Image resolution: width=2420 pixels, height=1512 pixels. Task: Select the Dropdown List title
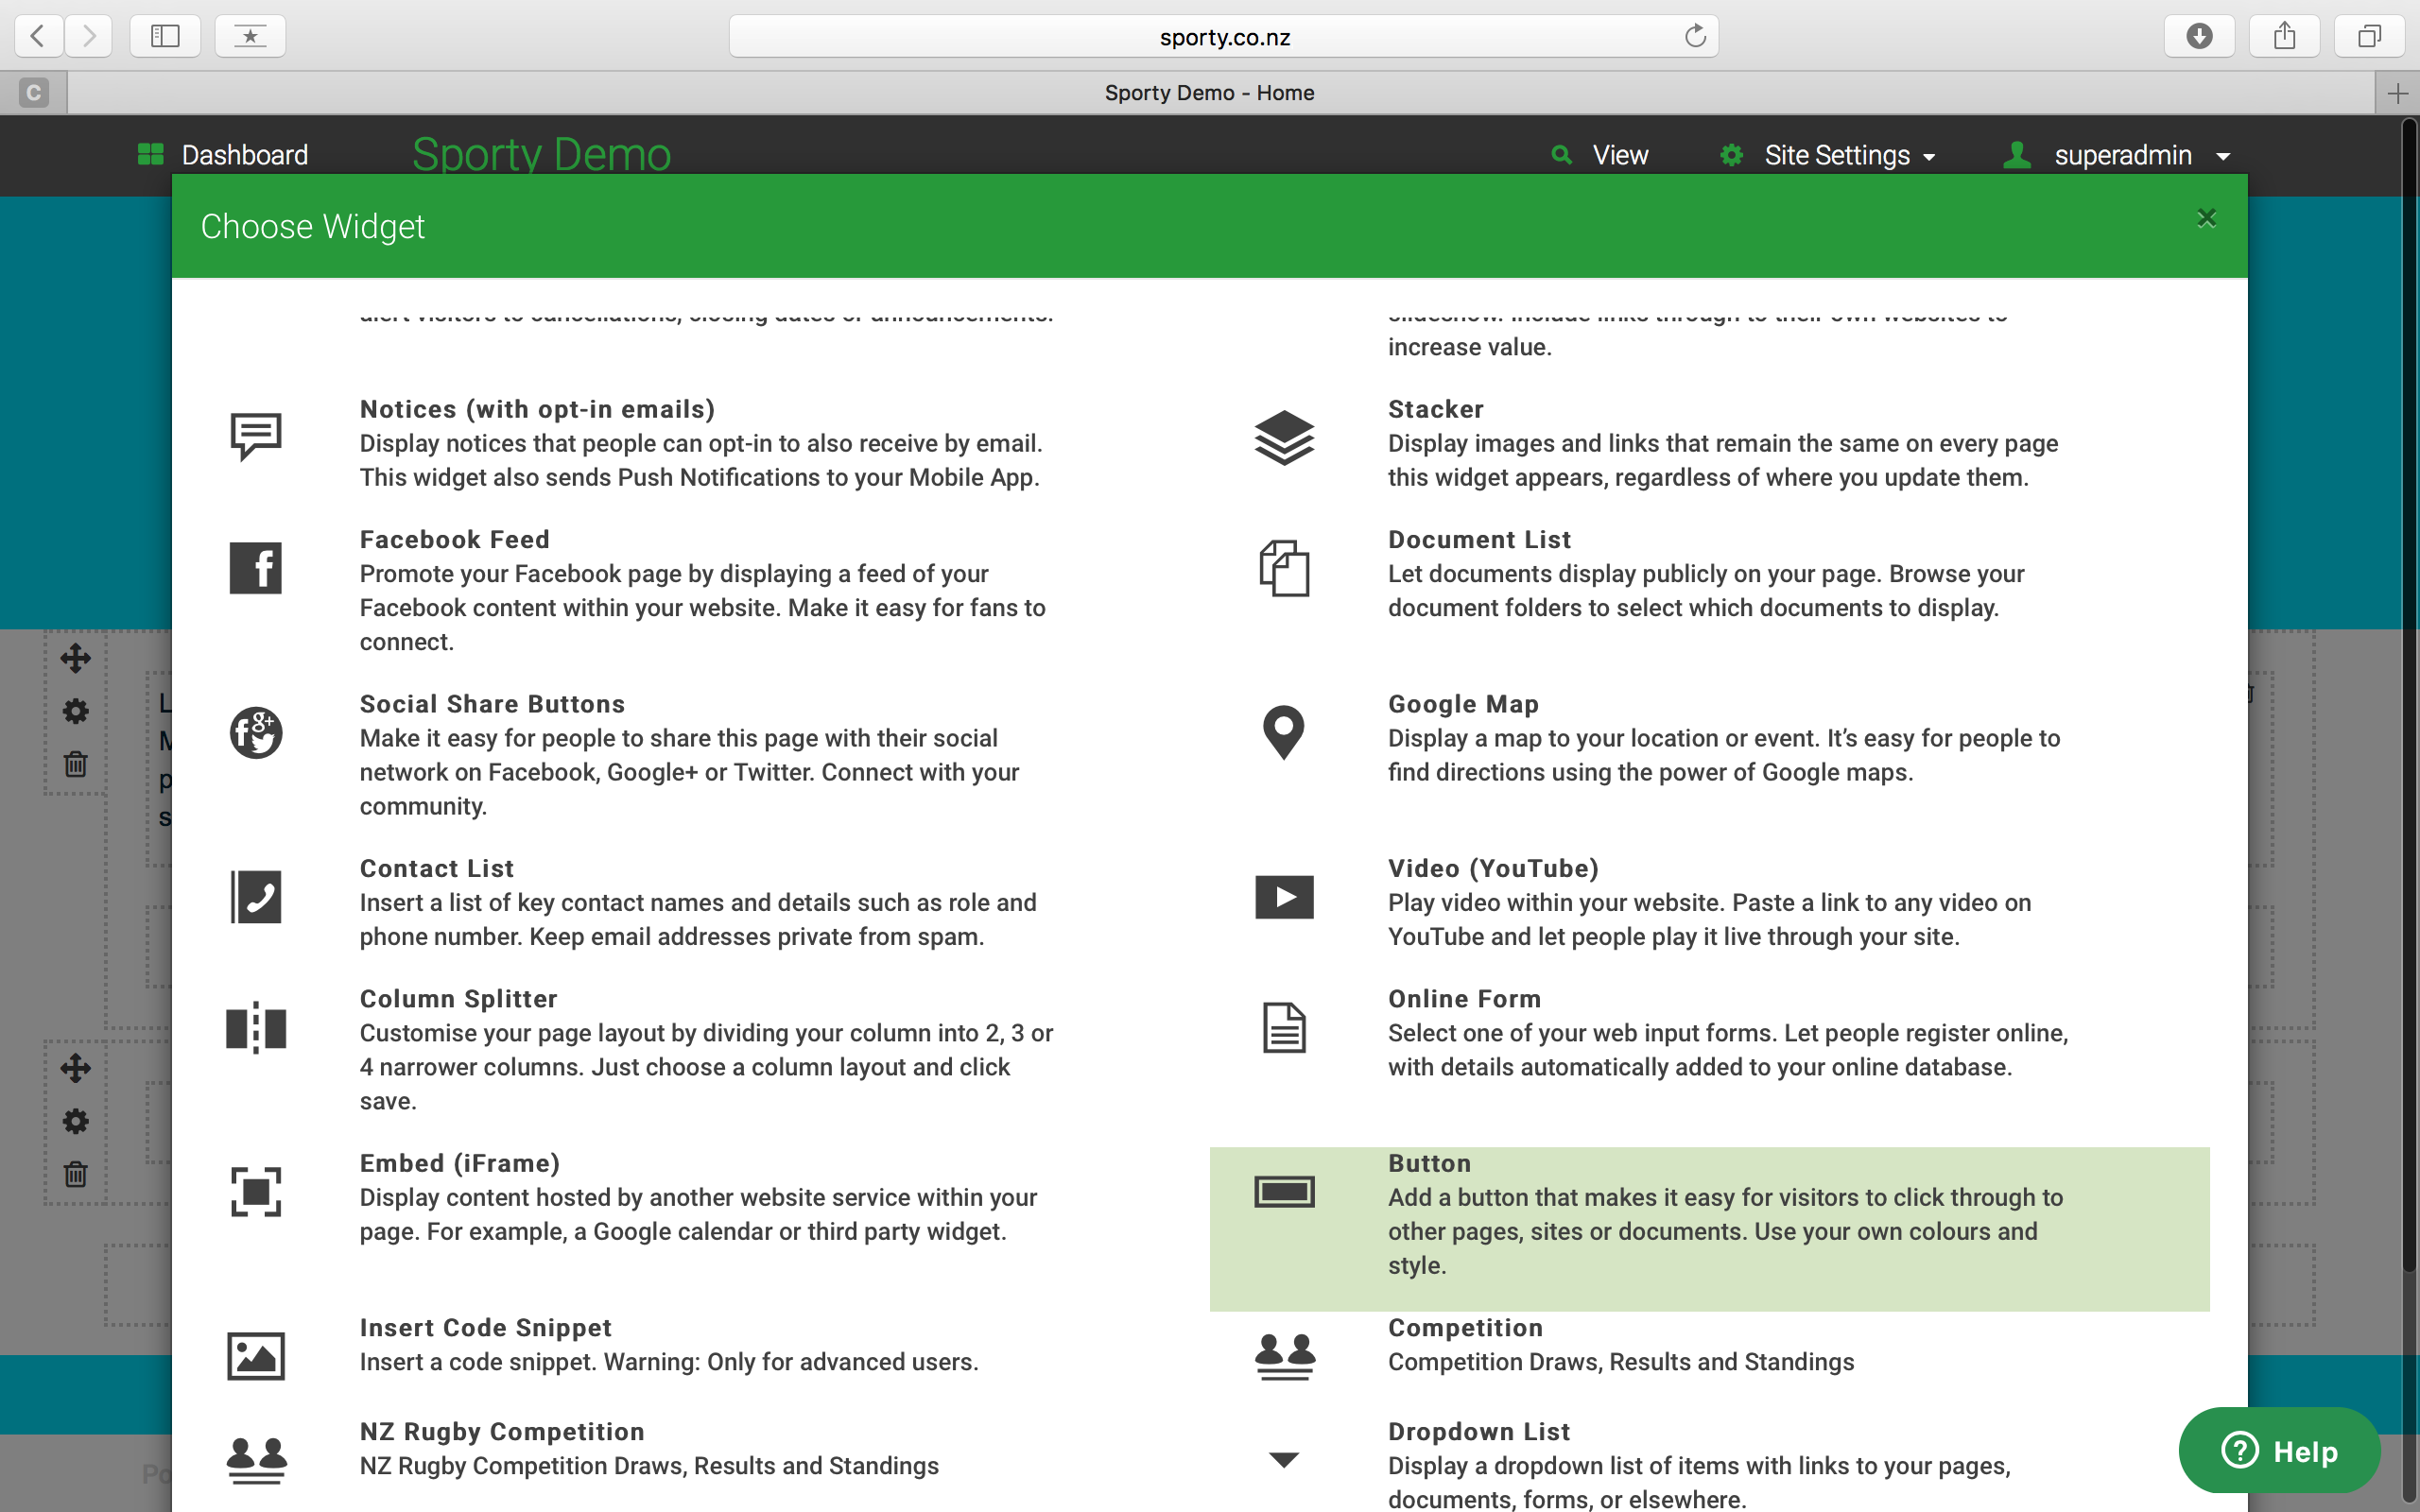[x=1479, y=1431]
